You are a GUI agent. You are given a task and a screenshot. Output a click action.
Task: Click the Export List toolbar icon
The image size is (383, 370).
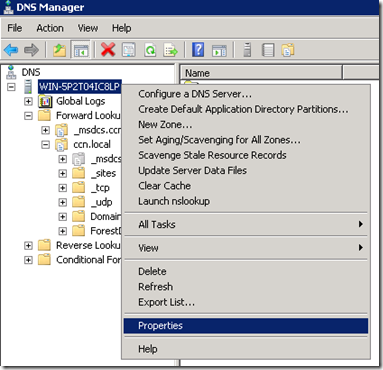[x=171, y=50]
